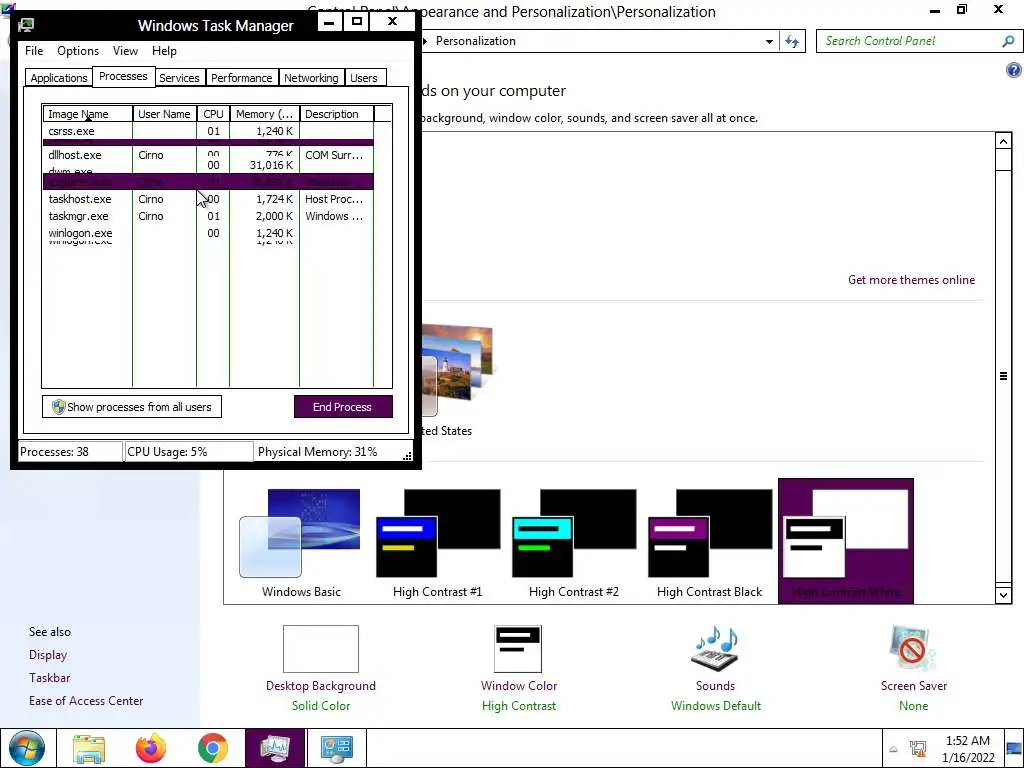Switch to the Performance tab
The width and height of the screenshot is (1024, 768).
pyautogui.click(x=241, y=78)
